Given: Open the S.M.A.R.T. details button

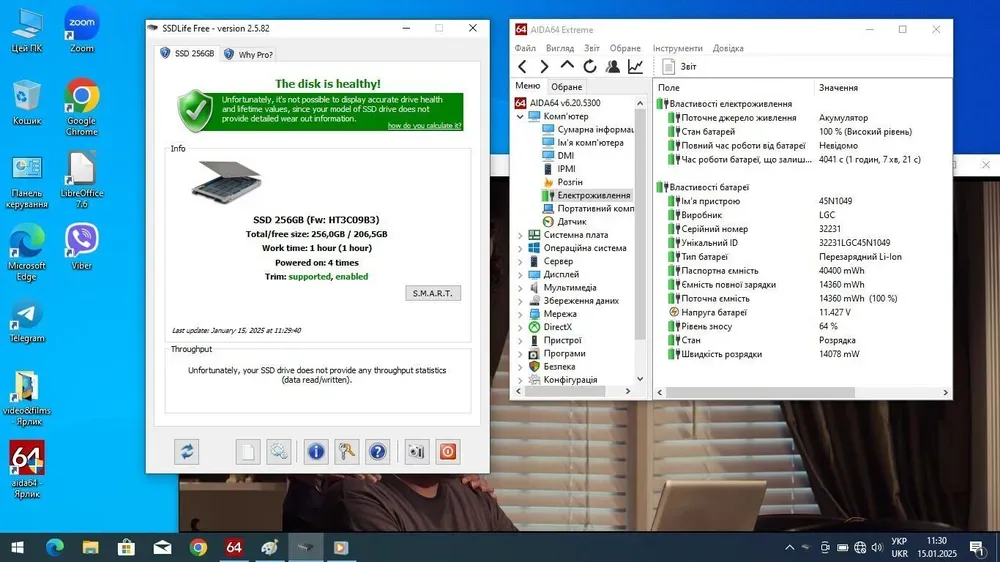Looking at the screenshot, I should pyautogui.click(x=433, y=293).
